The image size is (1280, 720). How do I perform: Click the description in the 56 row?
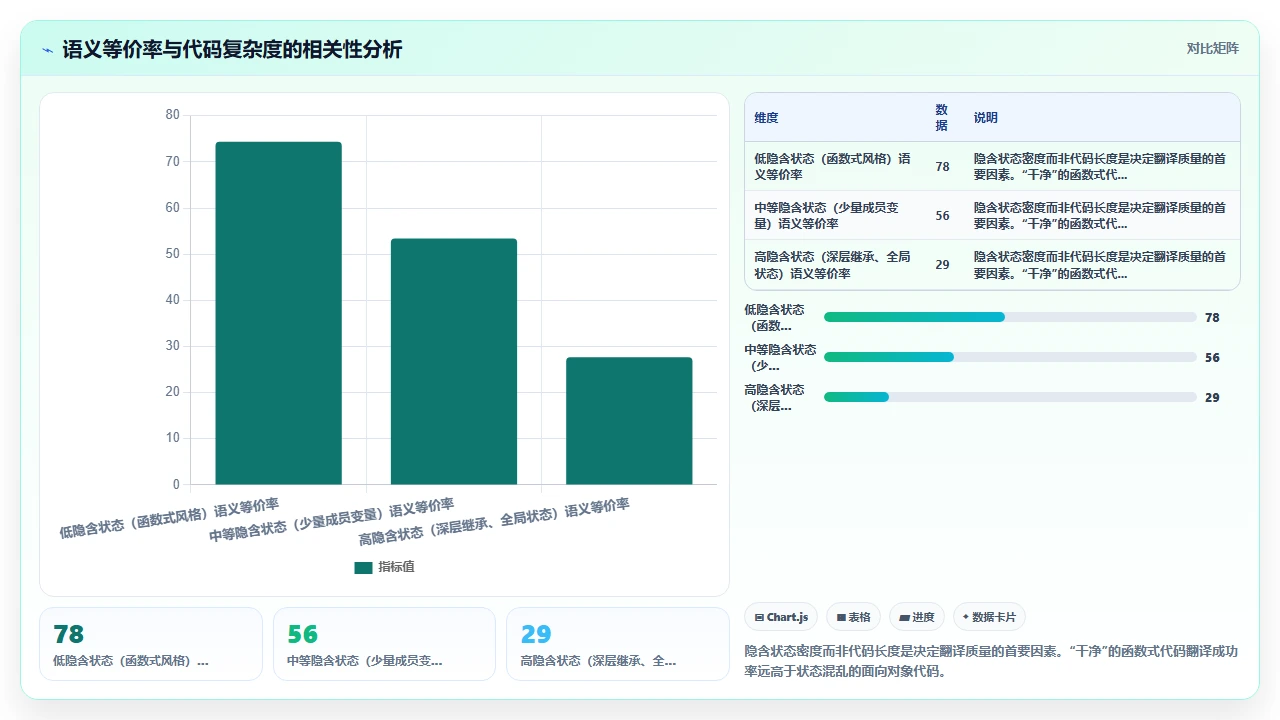tap(1100, 215)
